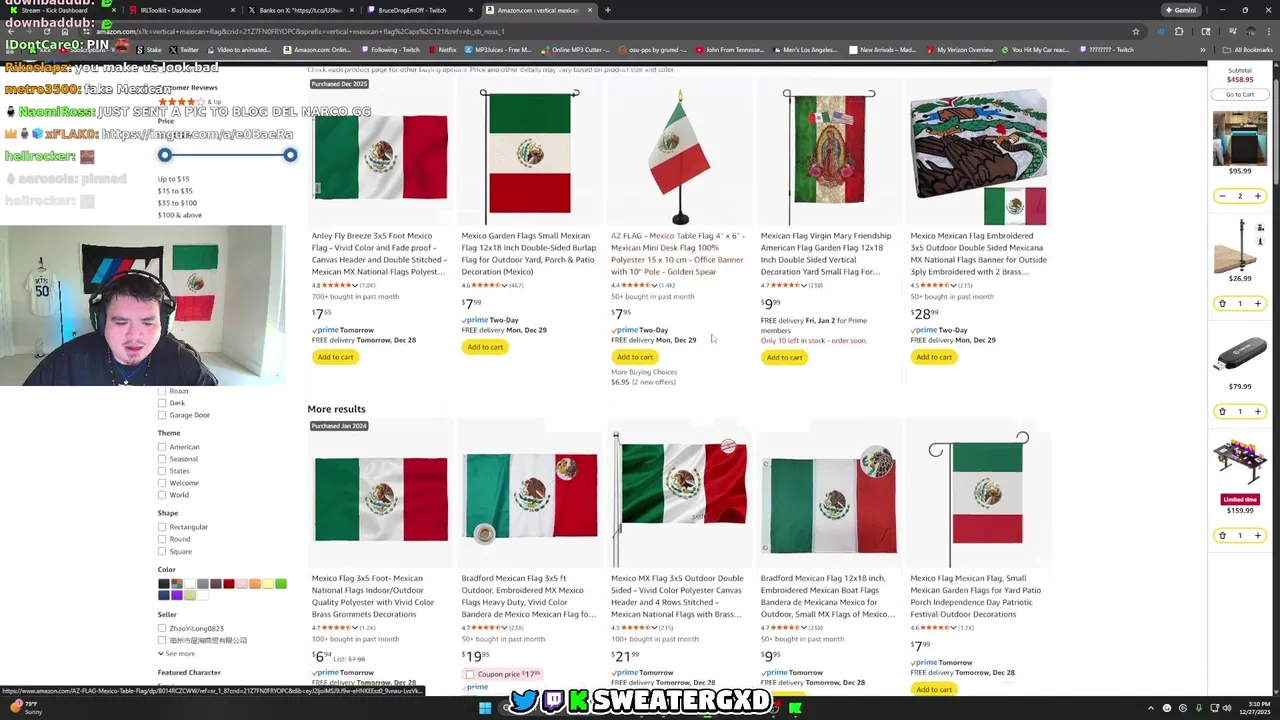Image resolution: width=1280 pixels, height=720 pixels.
Task: Check the ZhaoYiLong0823 seller checkbox
Action: pyautogui.click(x=162, y=628)
